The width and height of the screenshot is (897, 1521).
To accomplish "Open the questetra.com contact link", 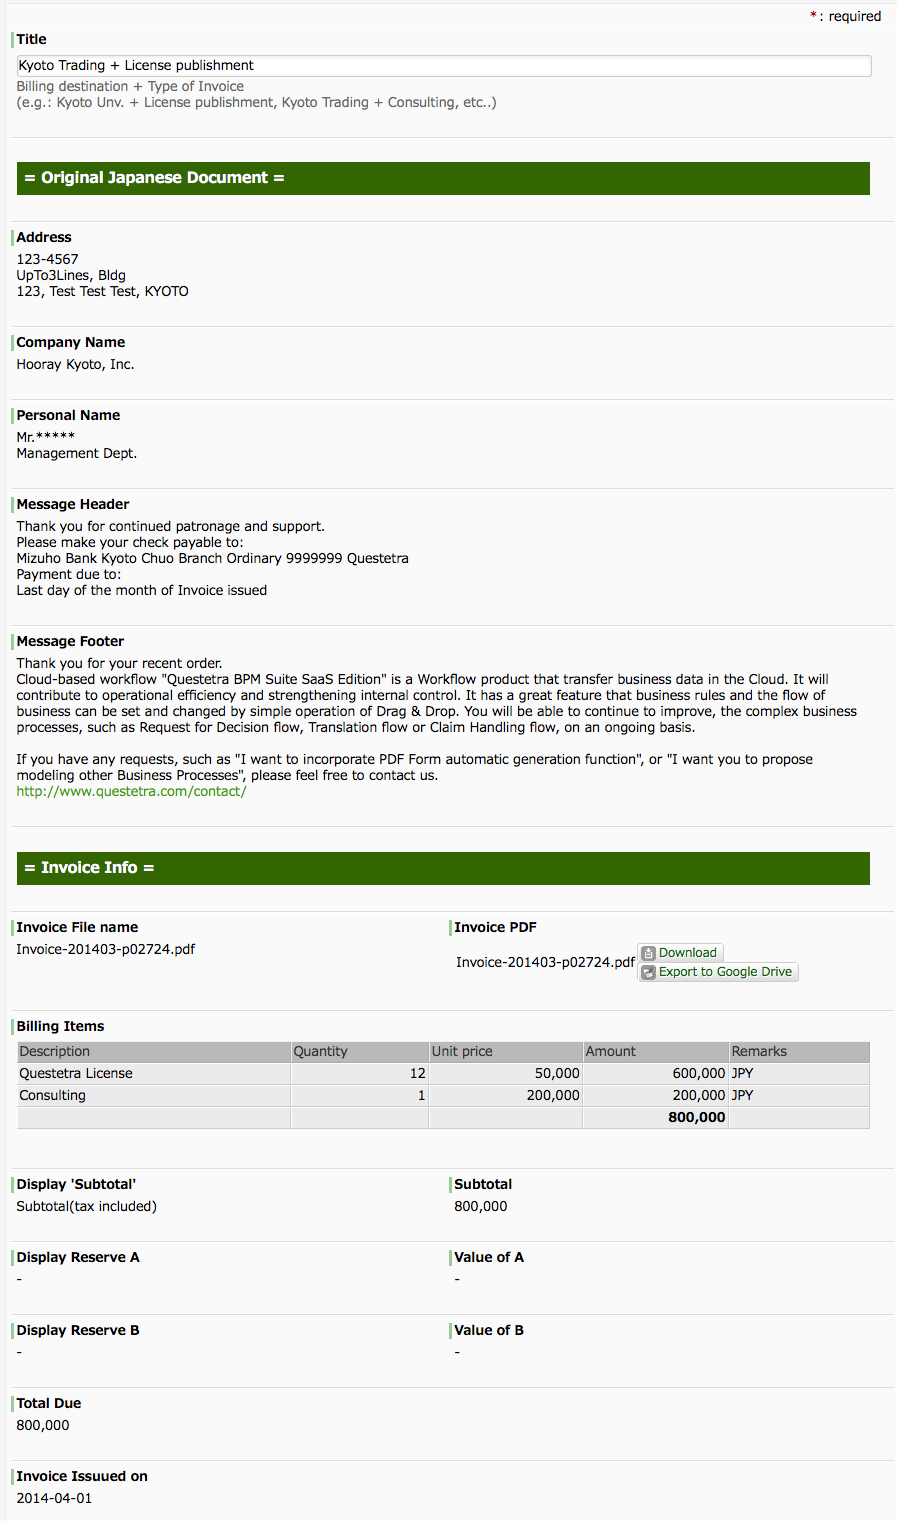I will pyautogui.click(x=131, y=790).
